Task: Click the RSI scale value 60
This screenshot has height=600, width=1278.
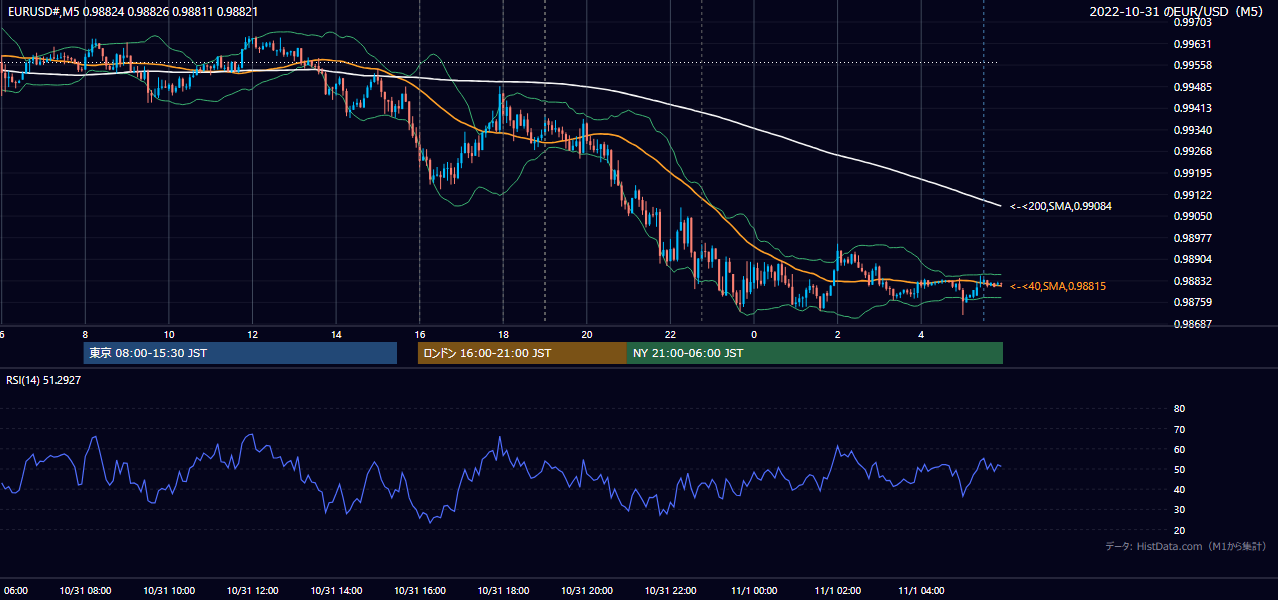Action: 1179,449
